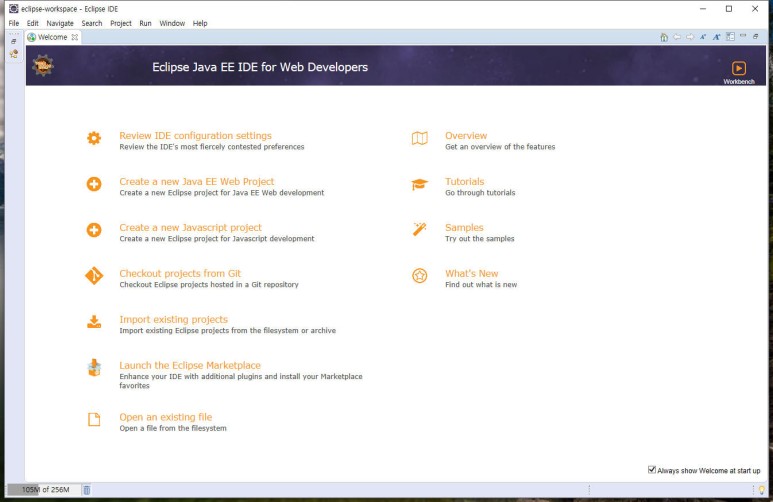773x502 pixels.
Task: Open Create a new Java EE Web Project
Action: tap(197, 181)
